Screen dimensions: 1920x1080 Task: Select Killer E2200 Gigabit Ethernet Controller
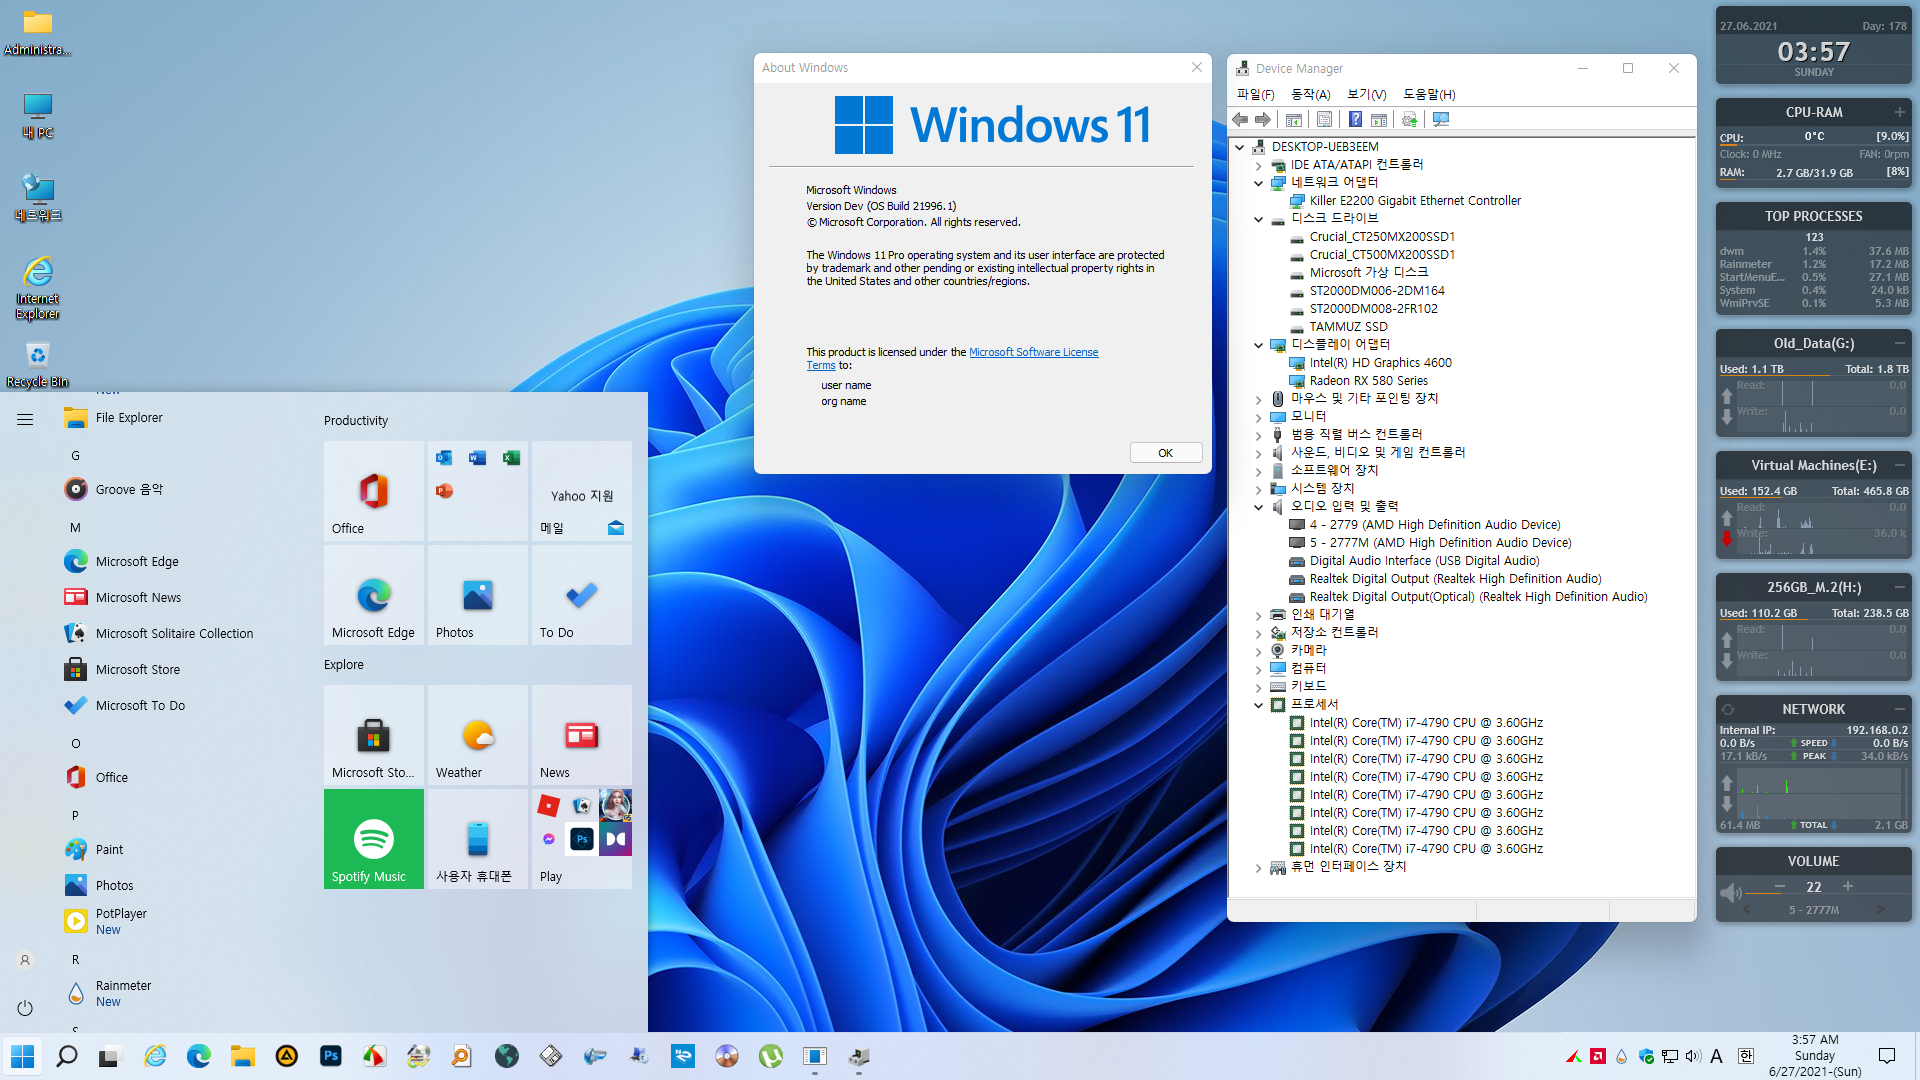coord(1415,201)
